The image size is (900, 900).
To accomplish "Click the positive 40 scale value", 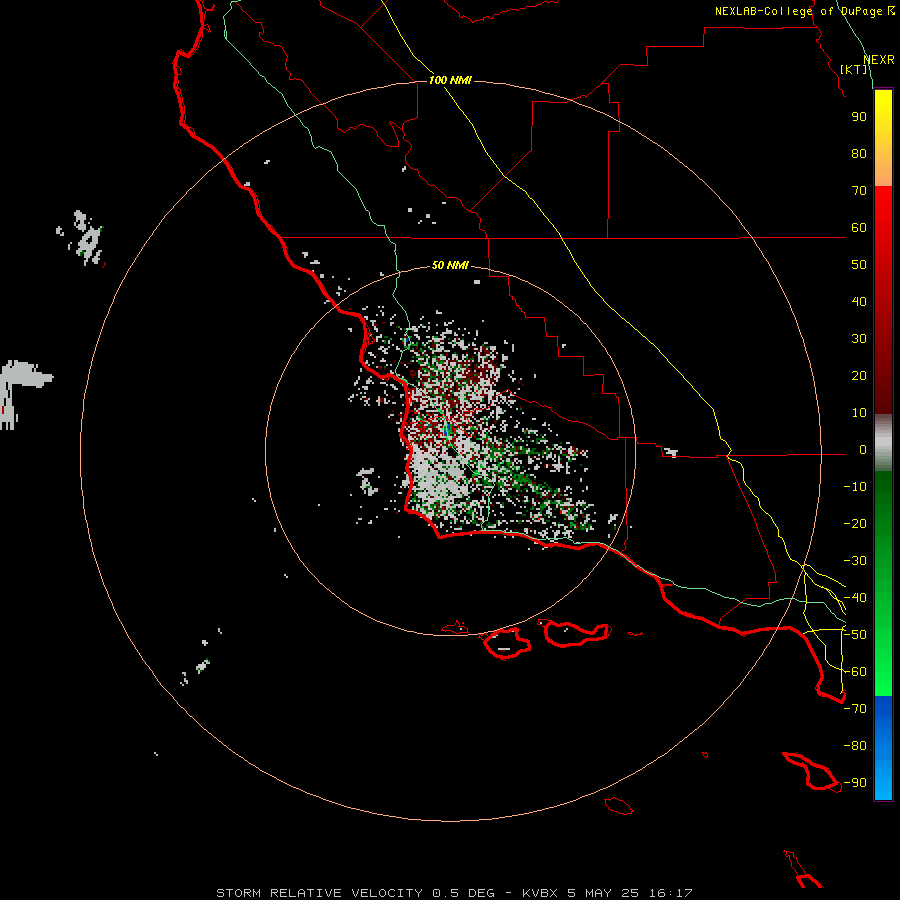I will point(859,302).
